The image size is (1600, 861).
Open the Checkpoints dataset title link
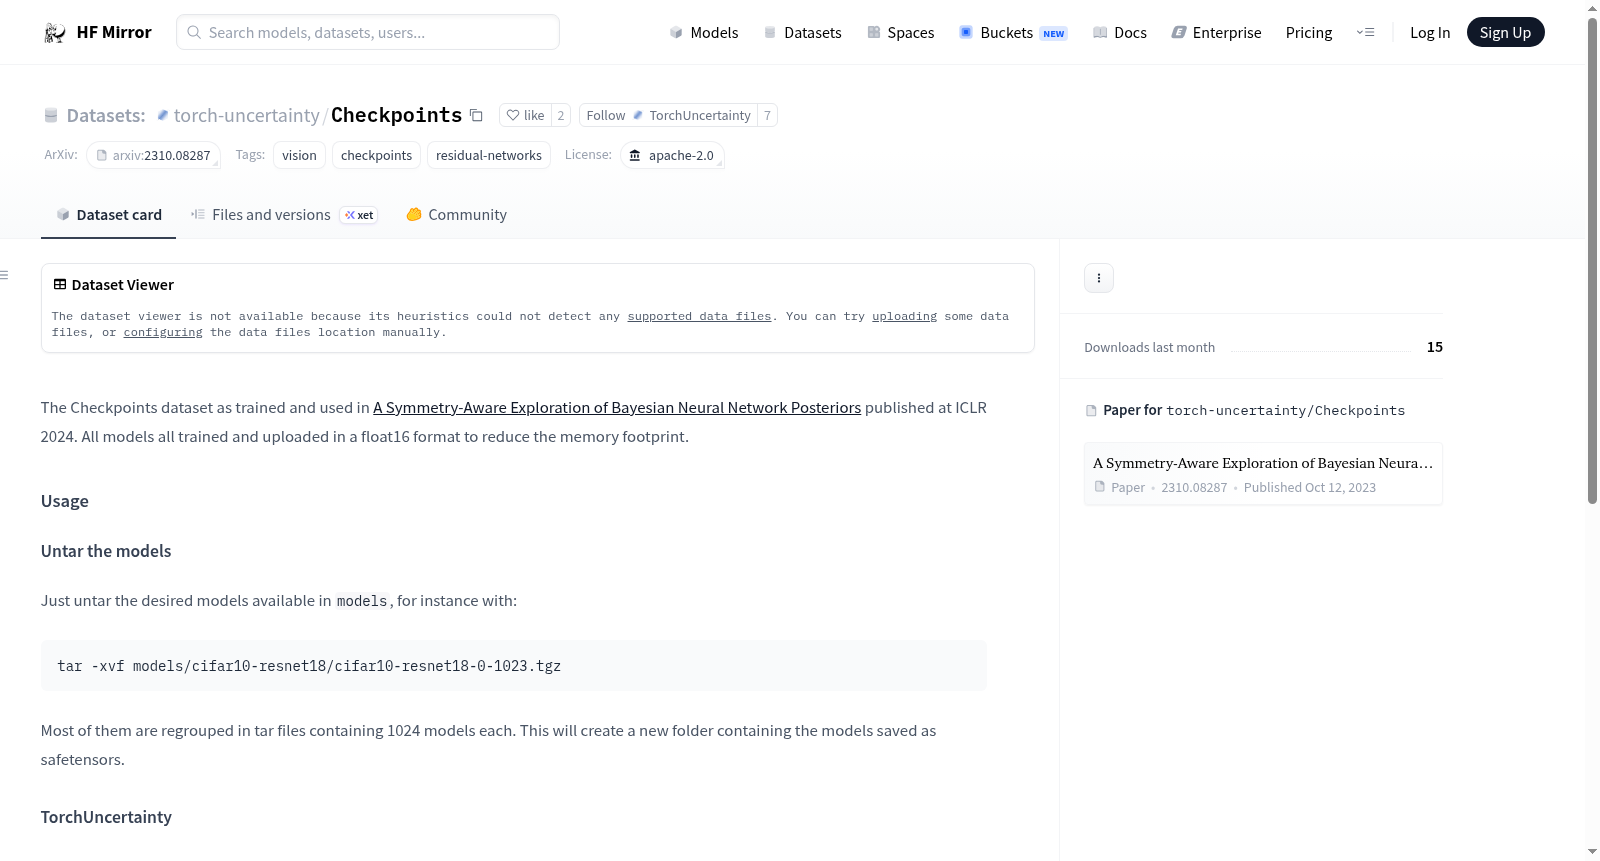(397, 116)
